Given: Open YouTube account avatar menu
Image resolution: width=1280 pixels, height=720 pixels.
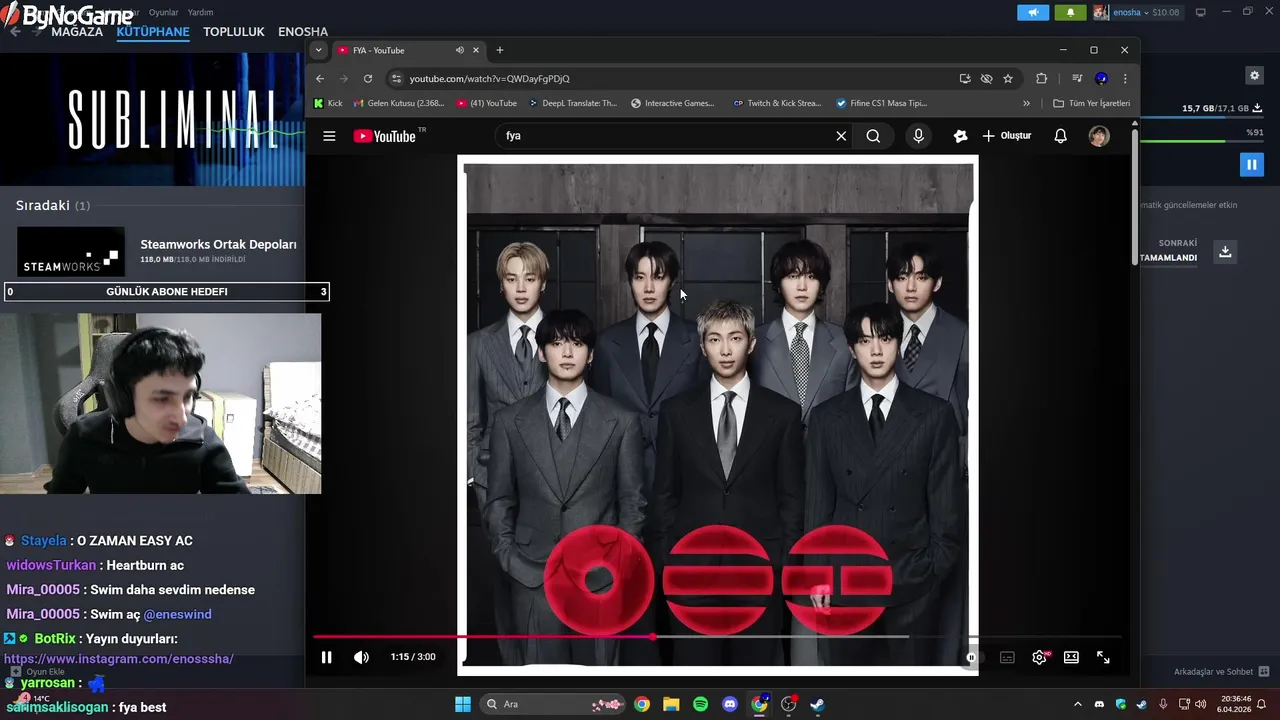Looking at the screenshot, I should [1099, 136].
